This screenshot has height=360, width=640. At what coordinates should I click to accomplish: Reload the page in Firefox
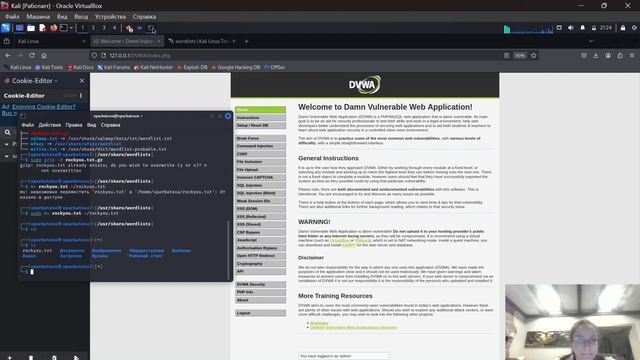[32, 56]
